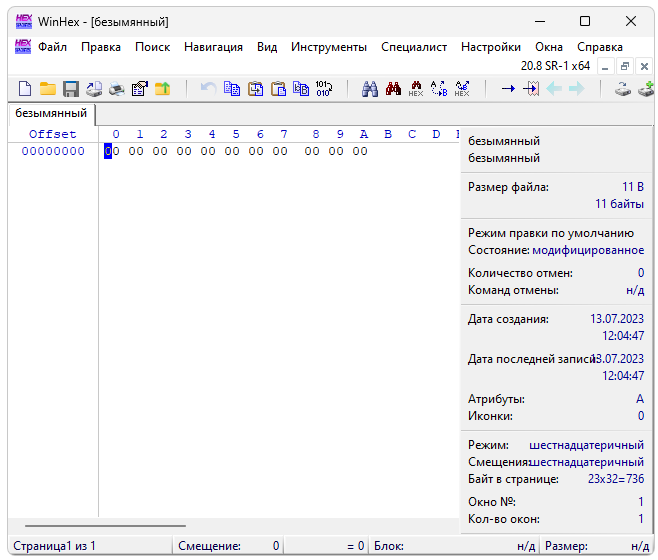
Task: Open the Окна menu
Action: point(548,47)
